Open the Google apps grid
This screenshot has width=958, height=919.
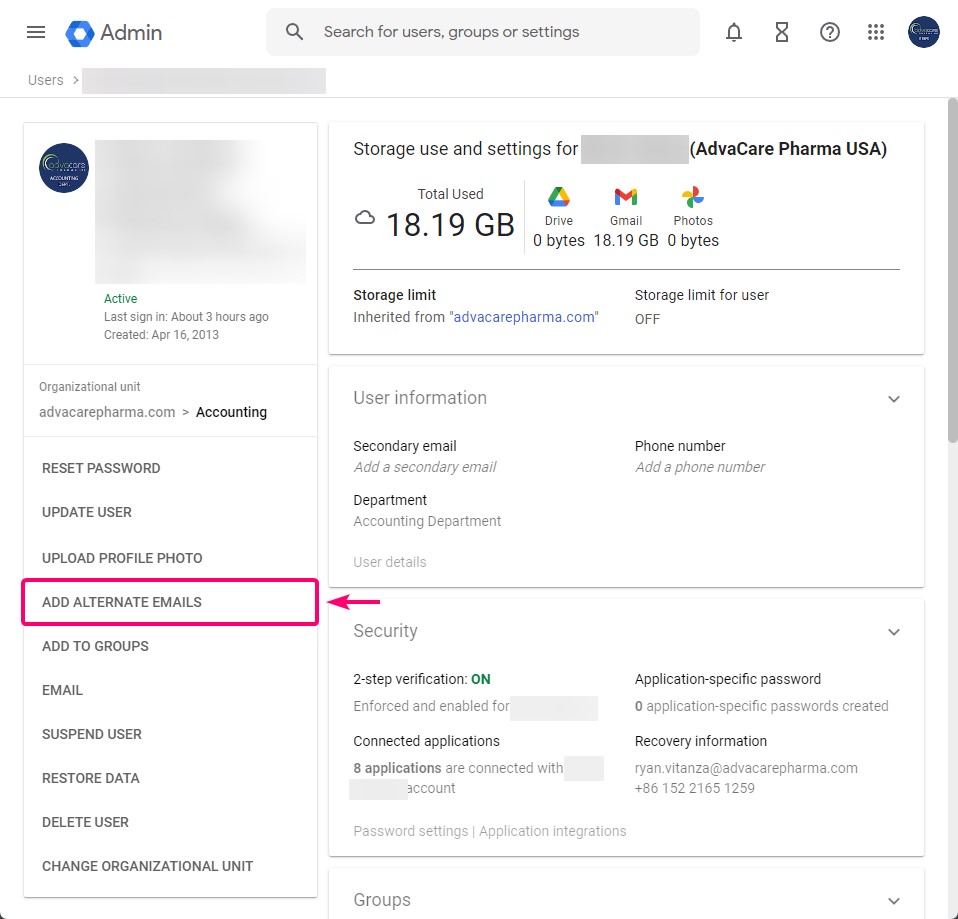tap(876, 32)
